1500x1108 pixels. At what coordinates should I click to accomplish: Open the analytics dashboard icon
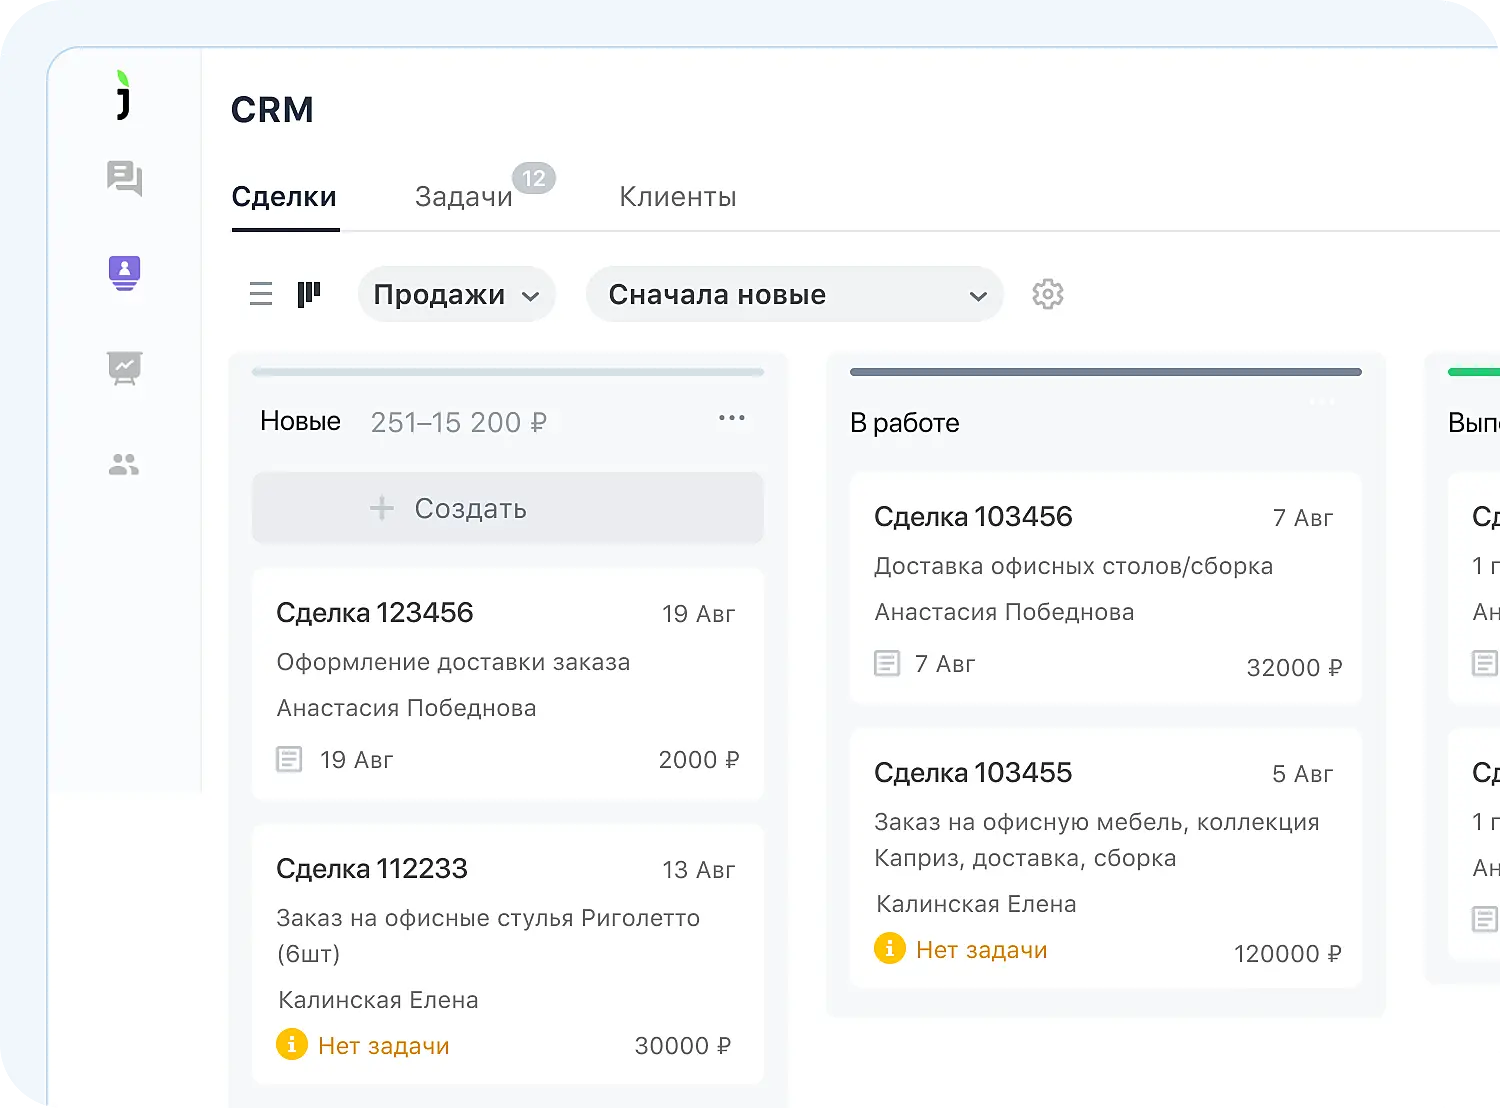point(122,368)
